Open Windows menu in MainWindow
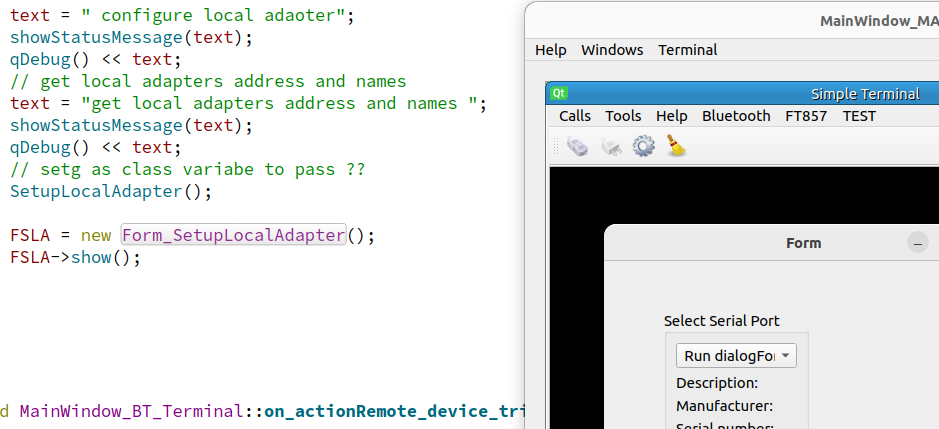This screenshot has height=429, width=939. 612,50
